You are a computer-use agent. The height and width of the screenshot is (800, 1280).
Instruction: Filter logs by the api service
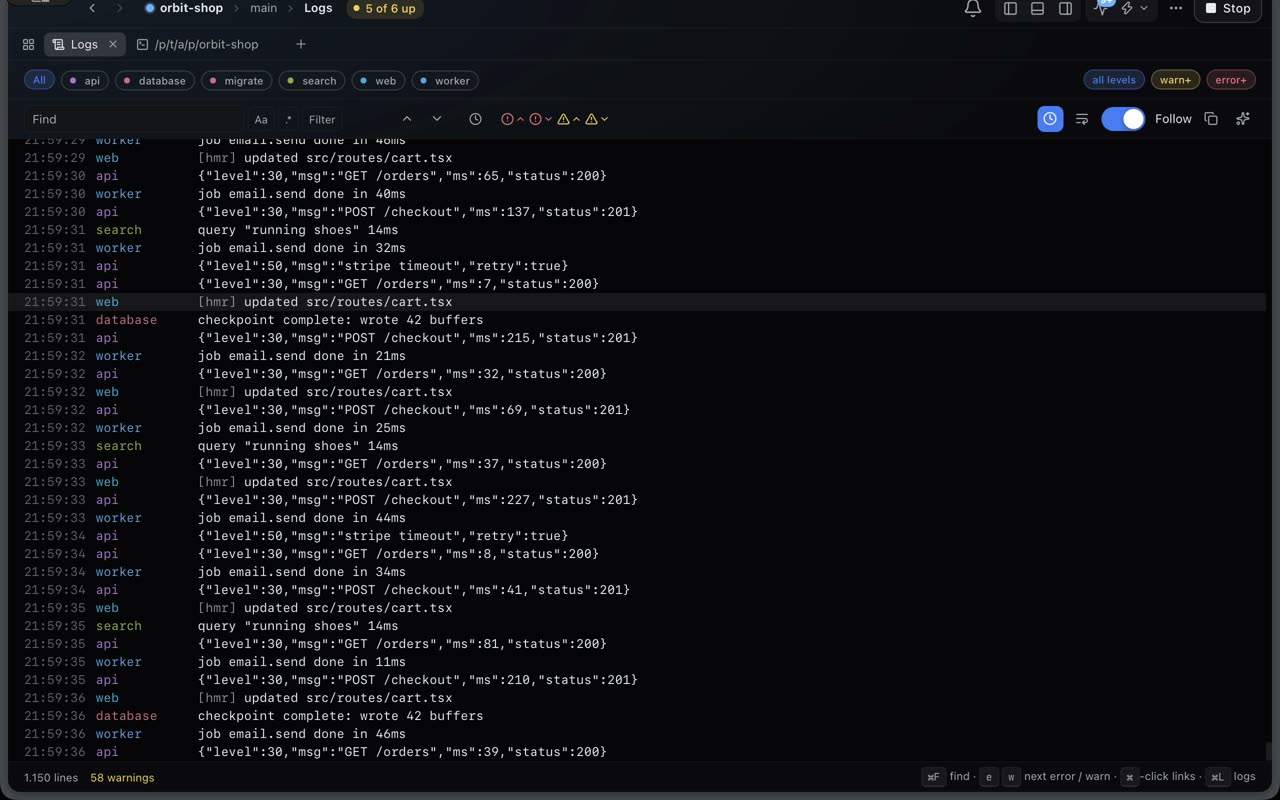[x=84, y=81]
